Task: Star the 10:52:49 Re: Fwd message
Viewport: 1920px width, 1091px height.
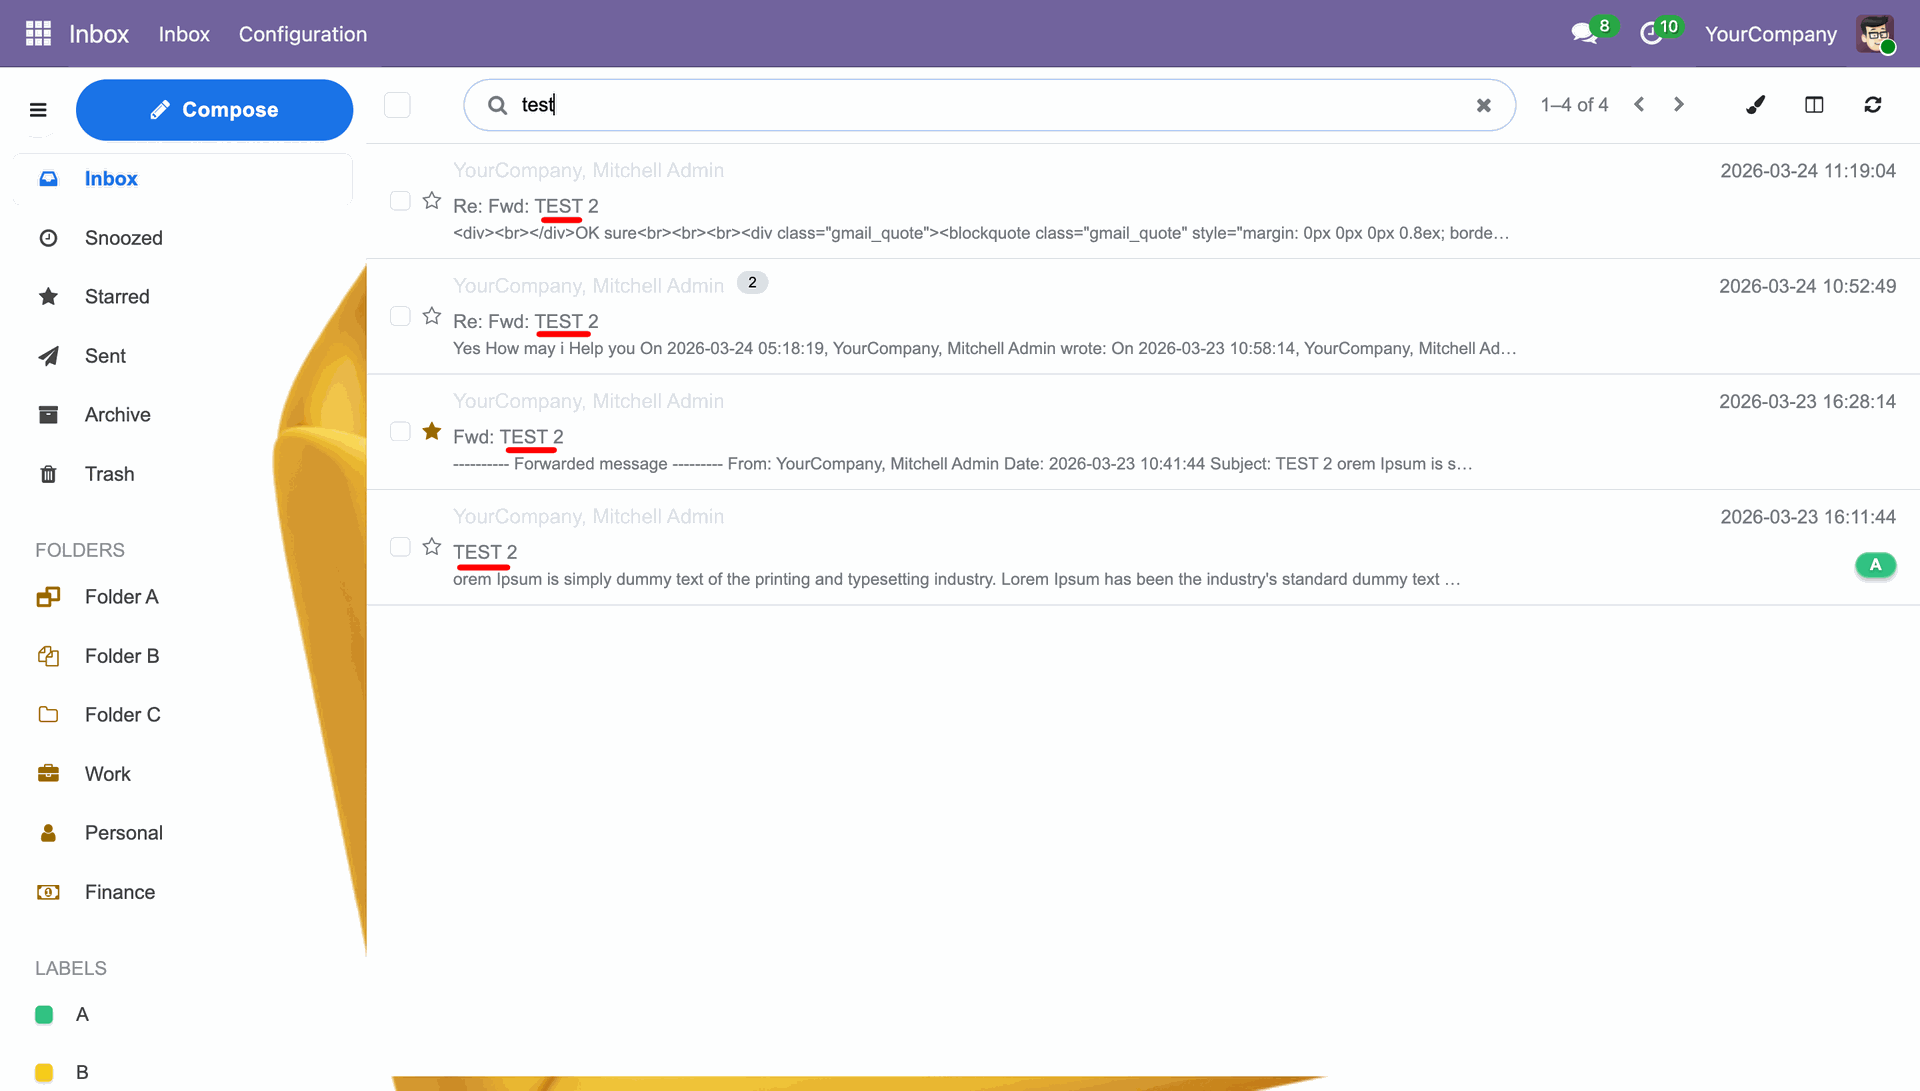Action: (432, 316)
